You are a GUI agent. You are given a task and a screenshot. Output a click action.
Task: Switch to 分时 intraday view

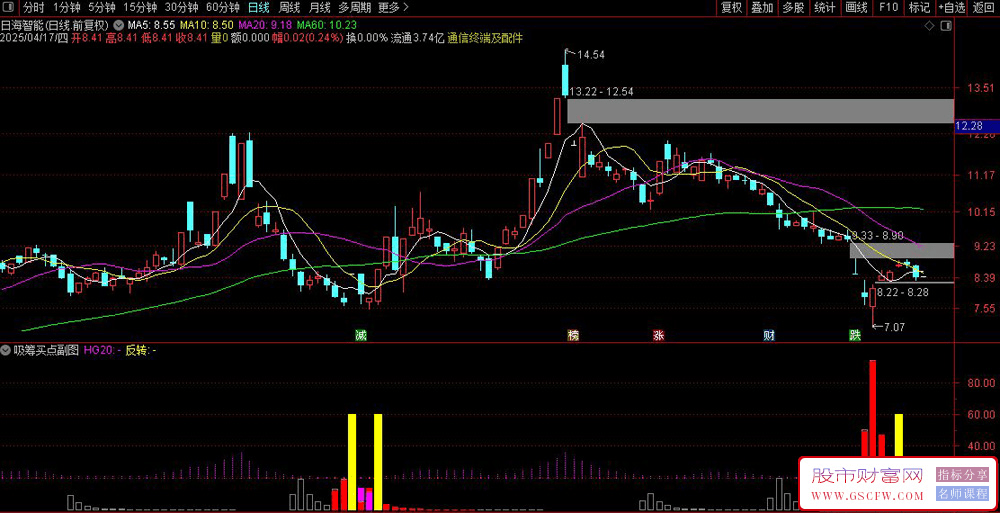pos(34,8)
